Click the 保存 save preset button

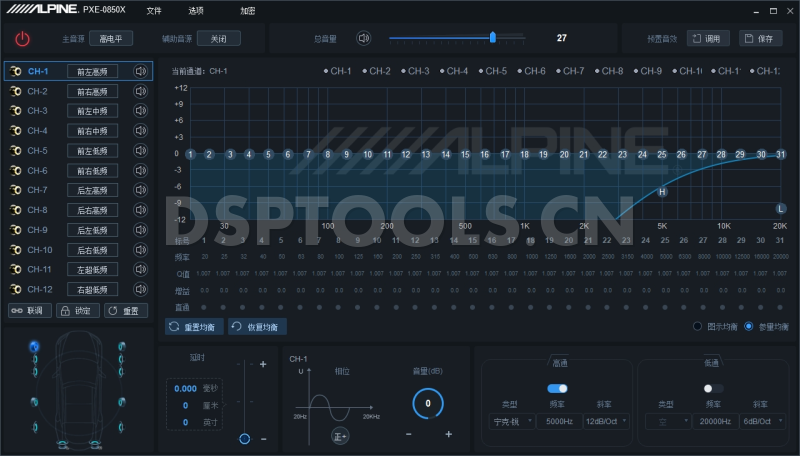point(761,38)
